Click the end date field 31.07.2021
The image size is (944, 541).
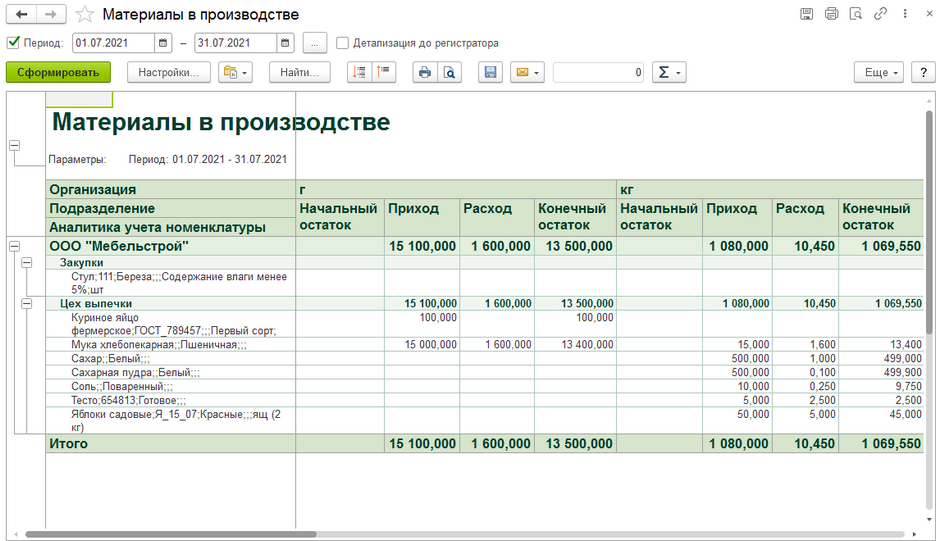coord(235,43)
